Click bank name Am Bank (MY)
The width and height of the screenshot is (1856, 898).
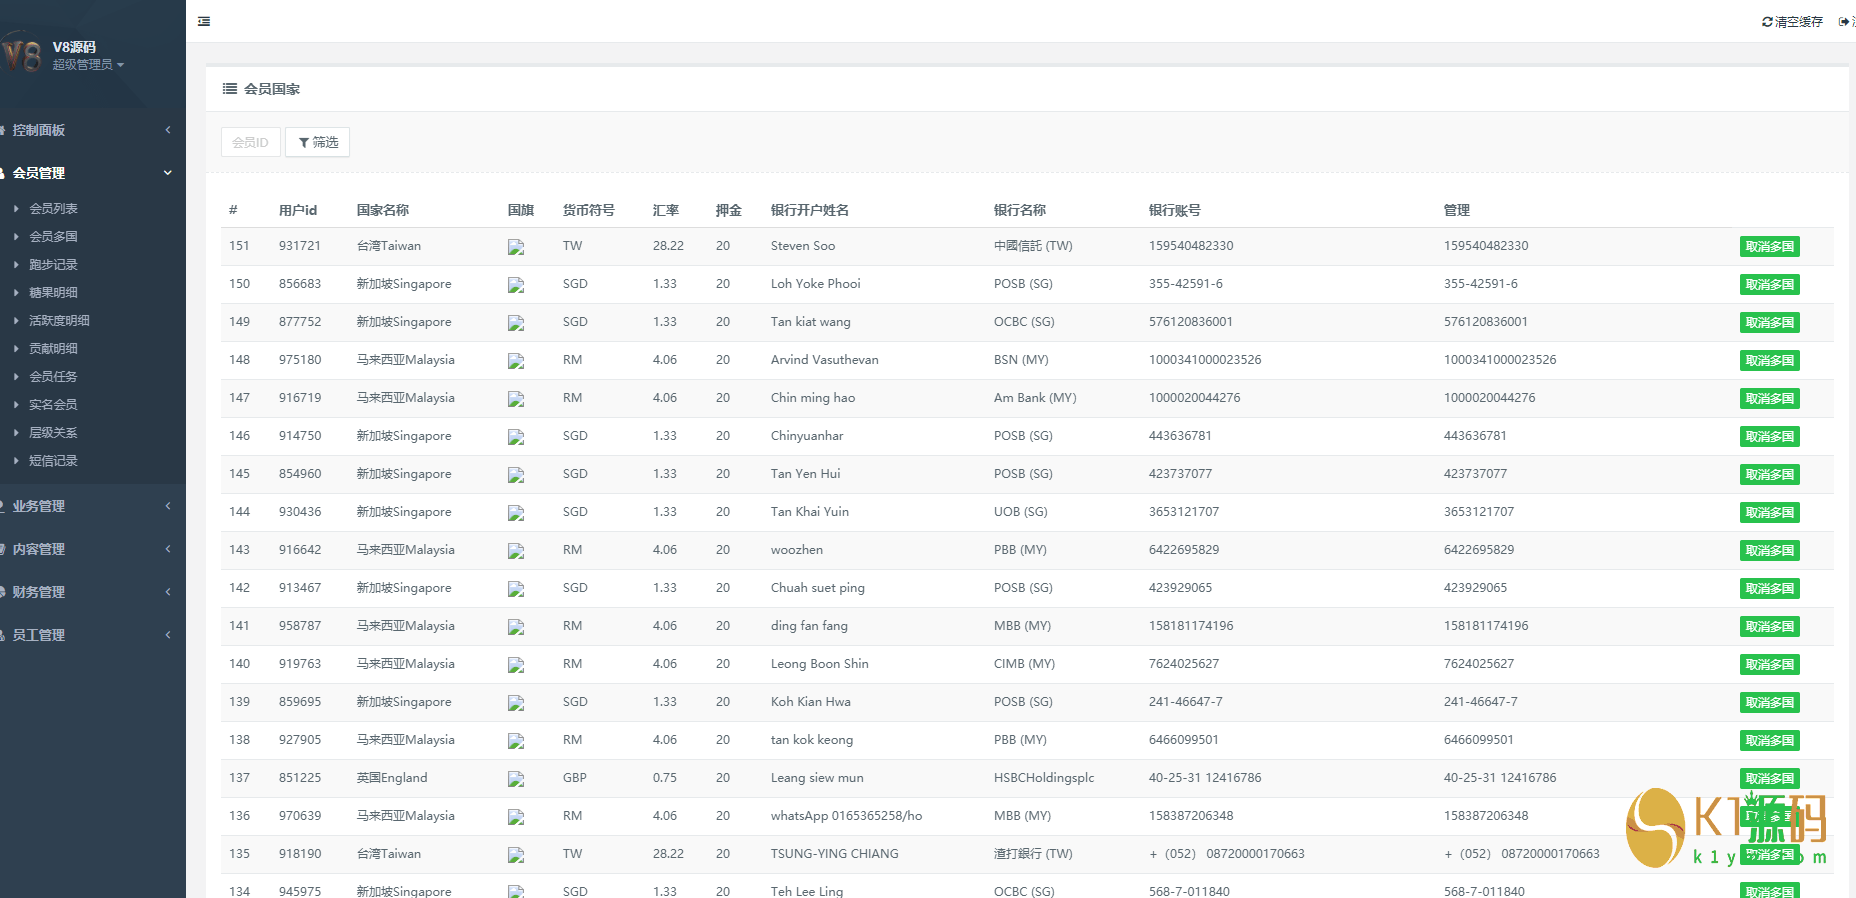(1035, 398)
